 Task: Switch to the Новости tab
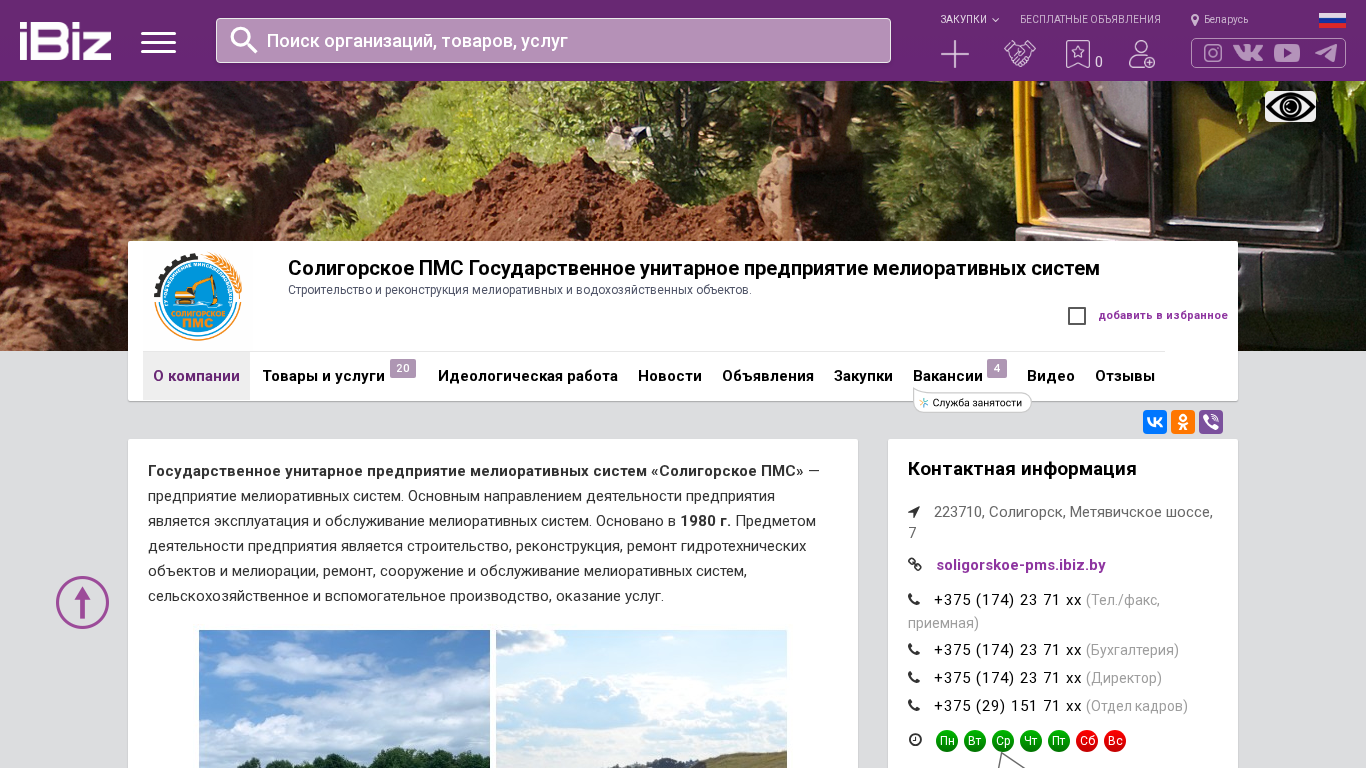(x=670, y=376)
